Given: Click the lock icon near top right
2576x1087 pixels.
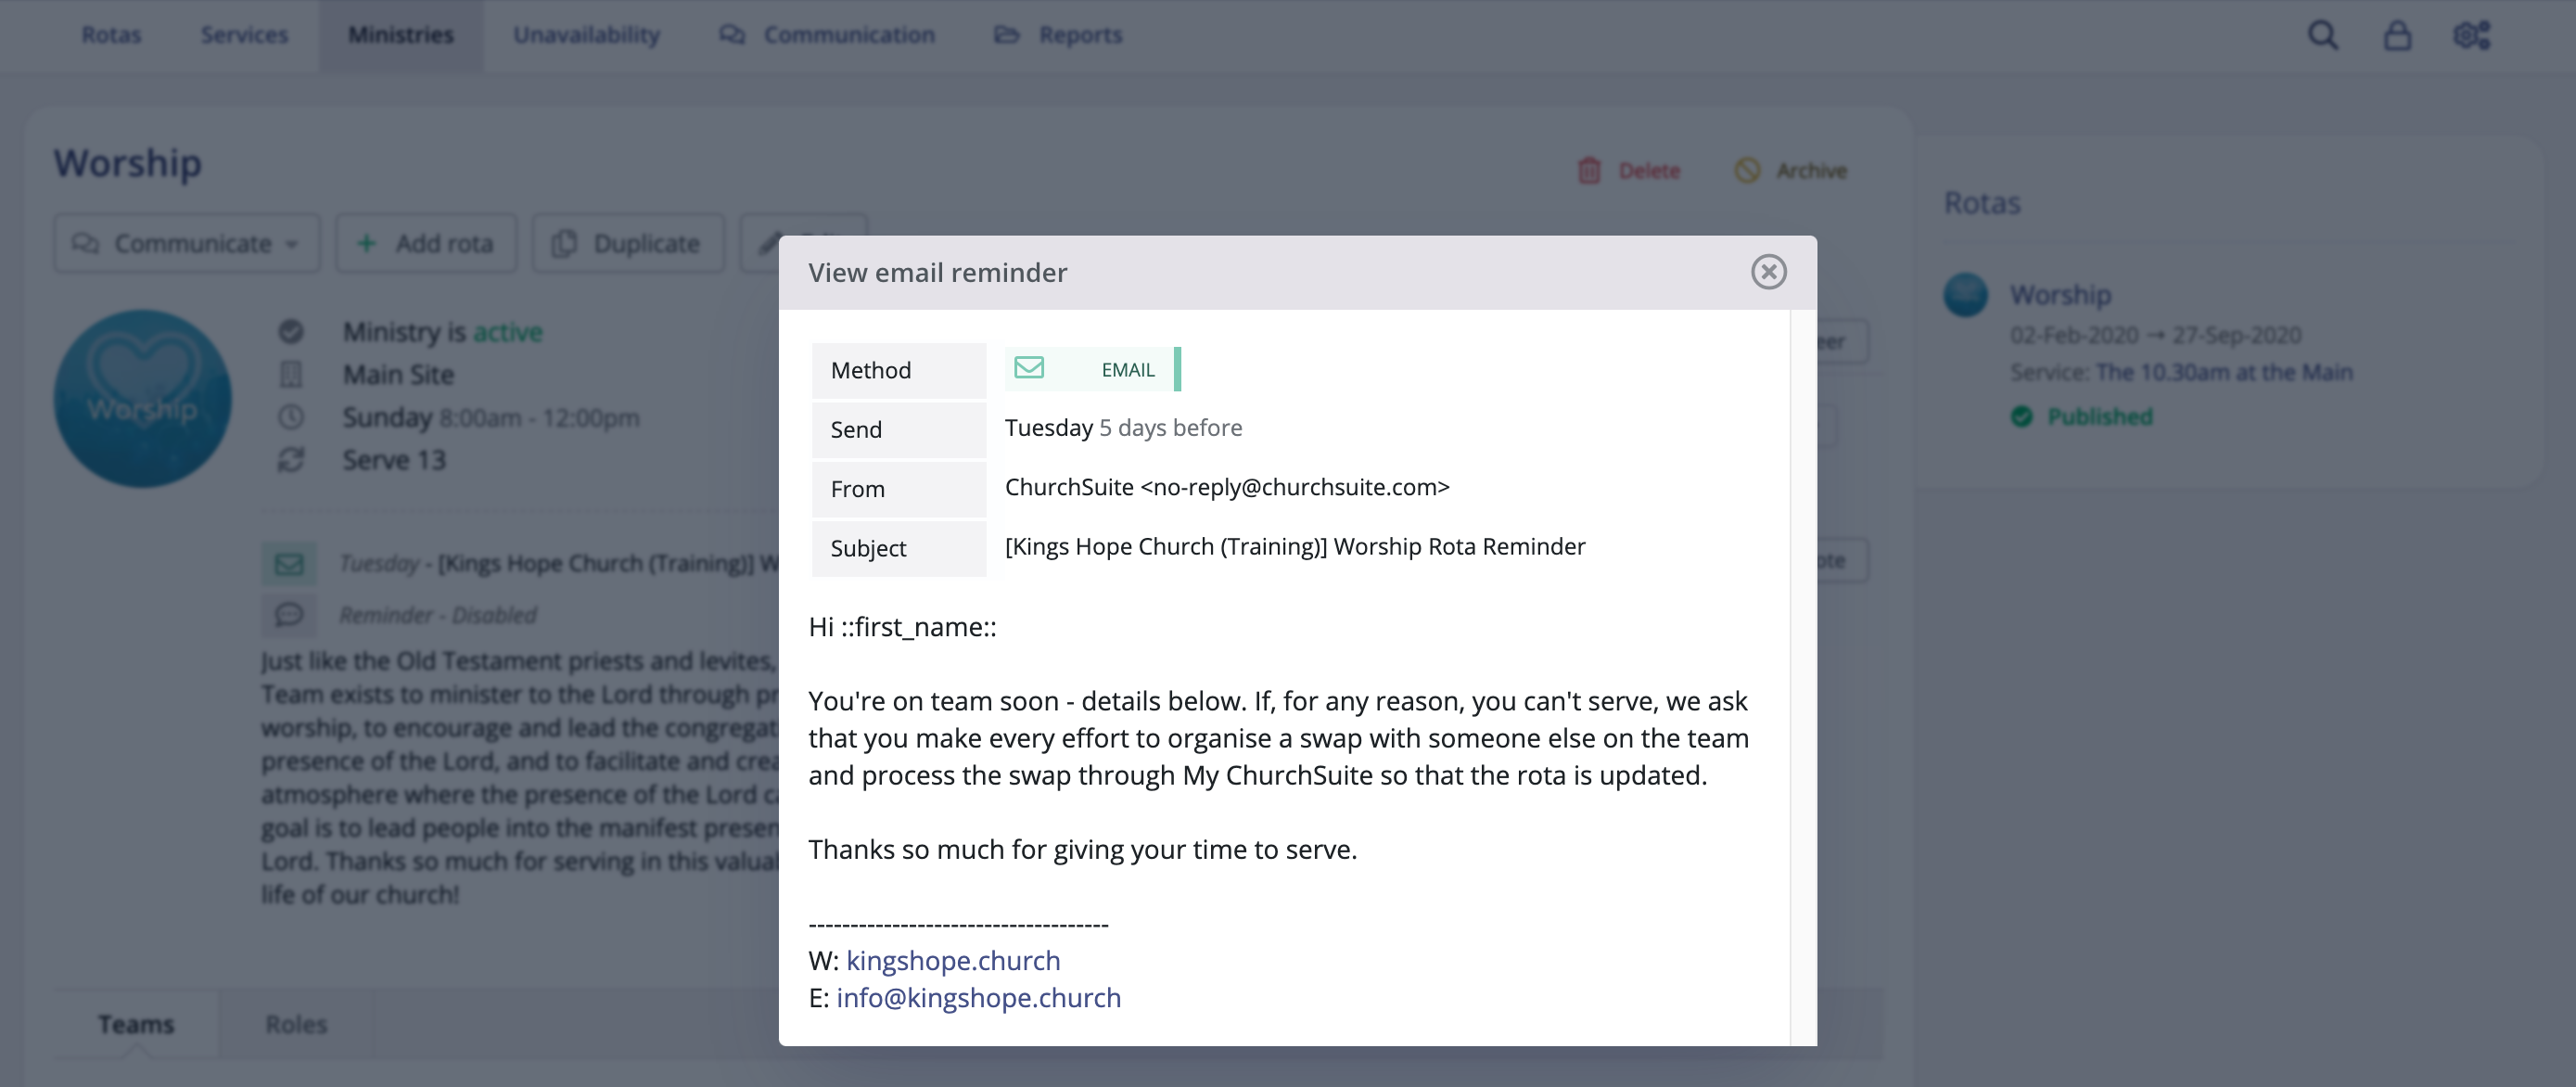Looking at the screenshot, I should (2397, 35).
